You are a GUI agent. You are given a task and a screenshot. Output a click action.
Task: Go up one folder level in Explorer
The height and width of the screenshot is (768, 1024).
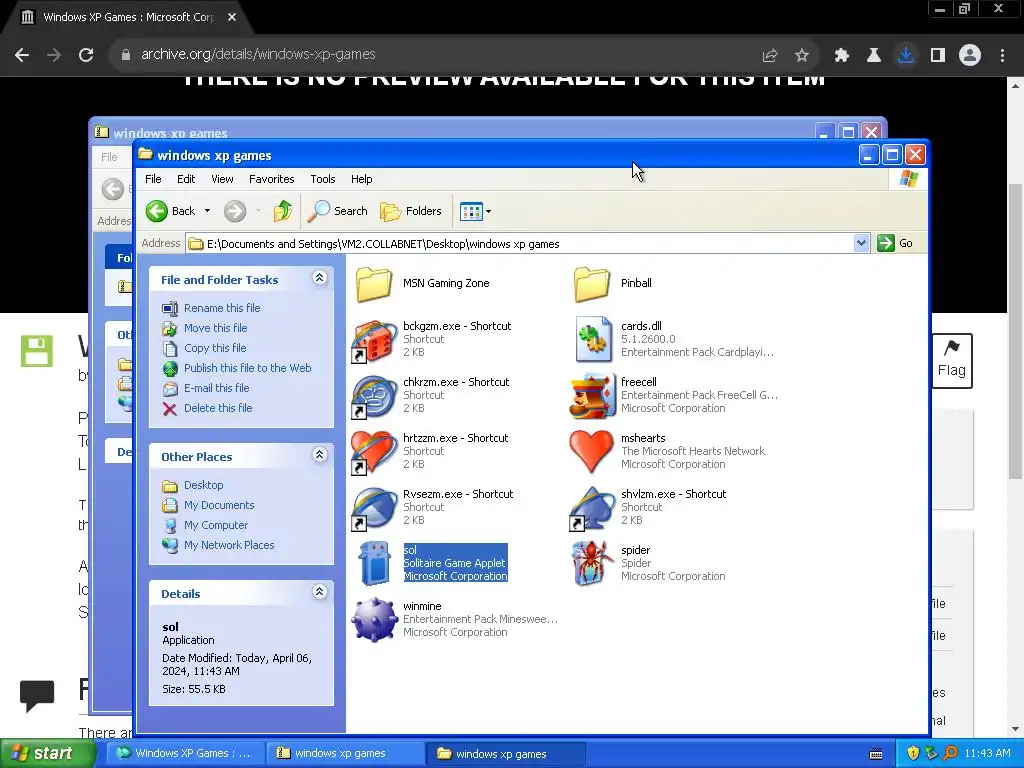pos(282,211)
